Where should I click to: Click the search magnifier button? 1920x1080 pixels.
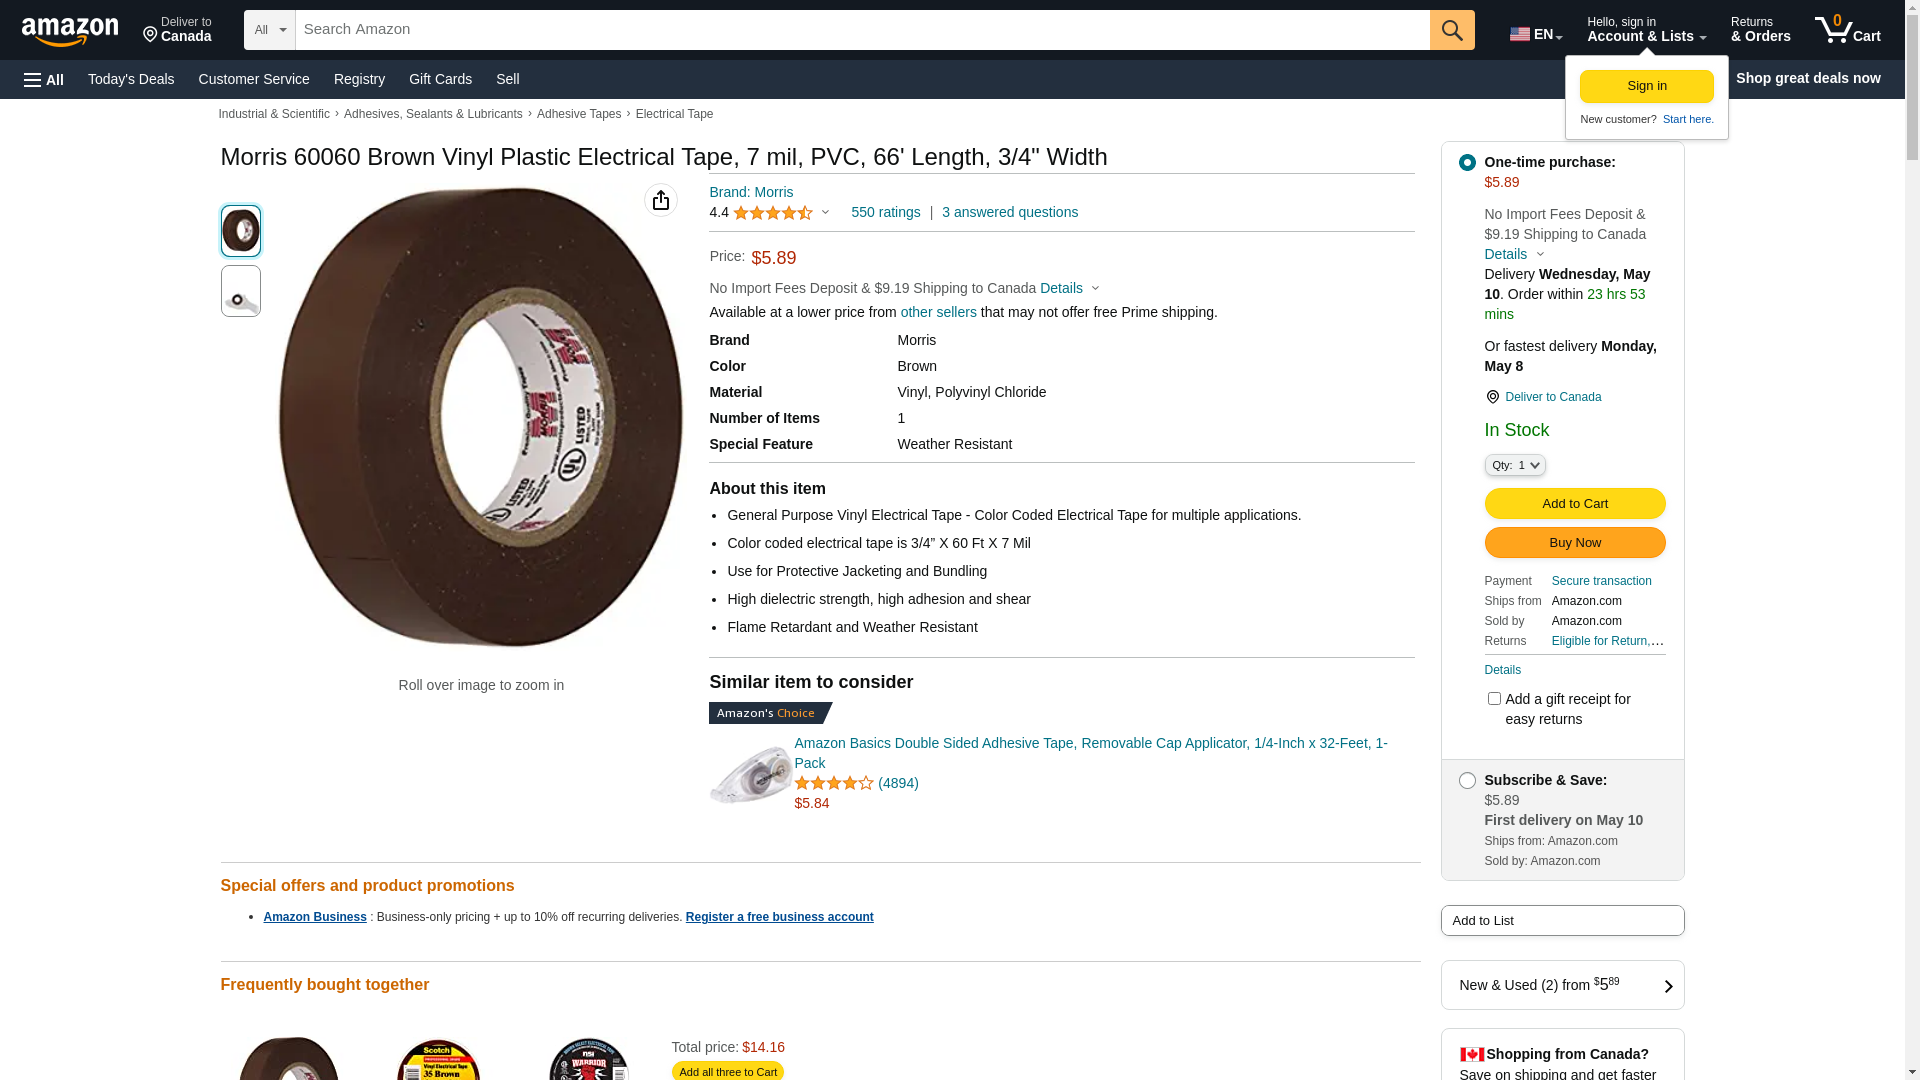[1452, 30]
